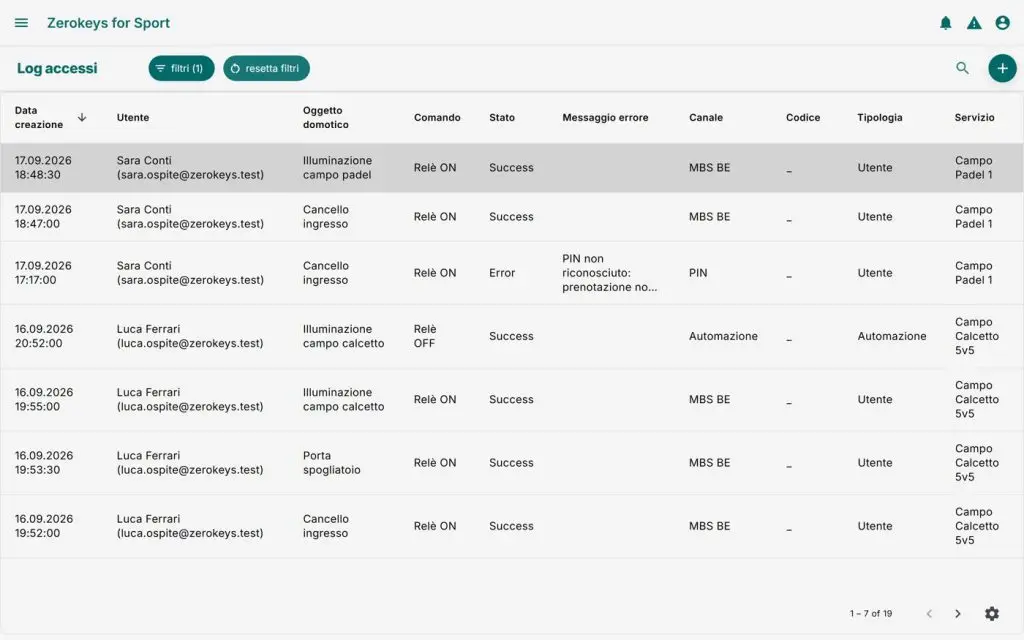Sort by Stato column header
1024x640 pixels.
502,118
